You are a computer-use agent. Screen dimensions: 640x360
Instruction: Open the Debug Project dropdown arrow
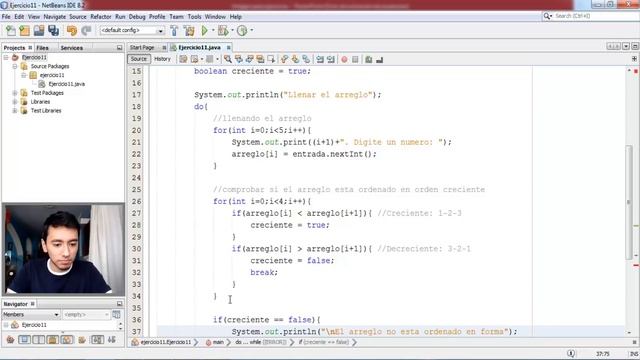[x=232, y=31]
